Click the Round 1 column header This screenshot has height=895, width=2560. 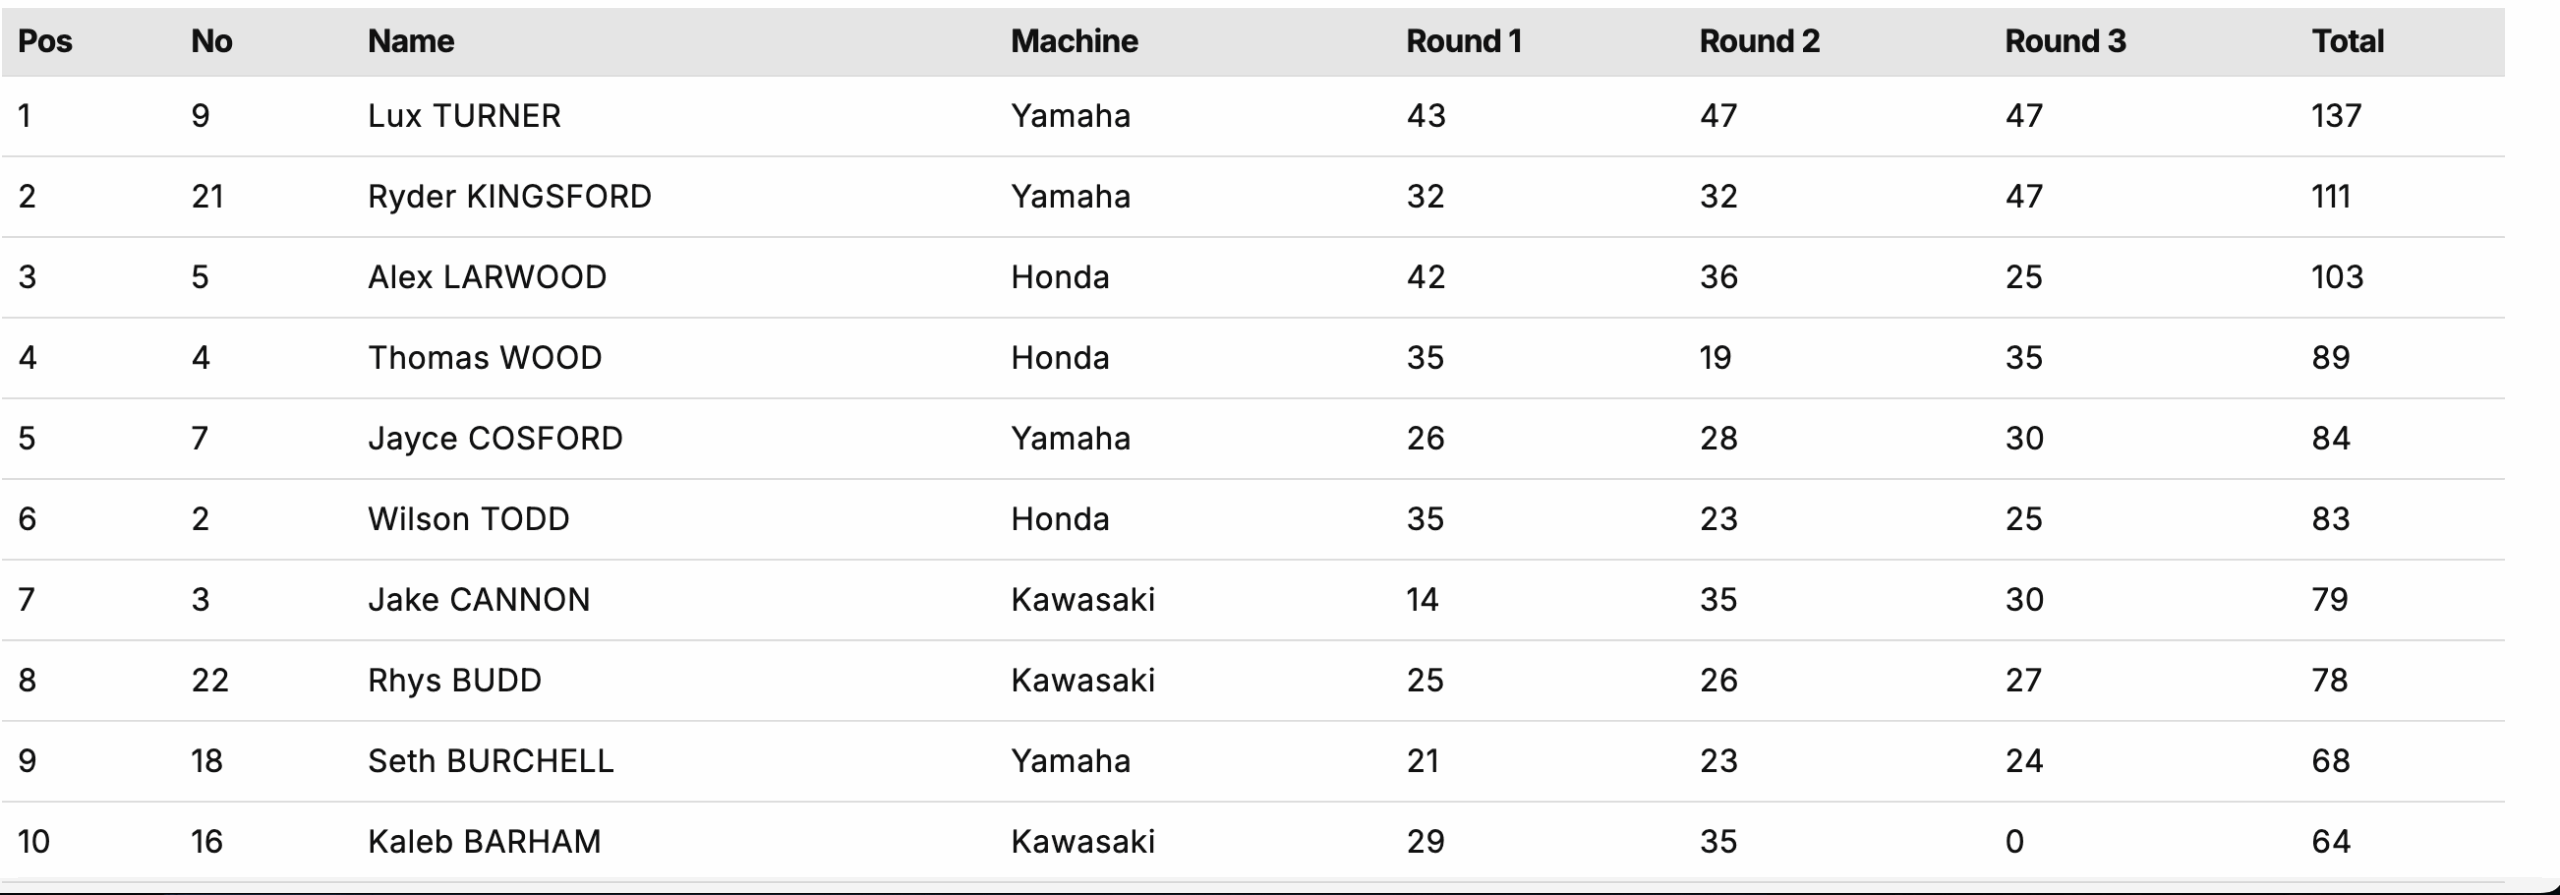click(x=1463, y=41)
